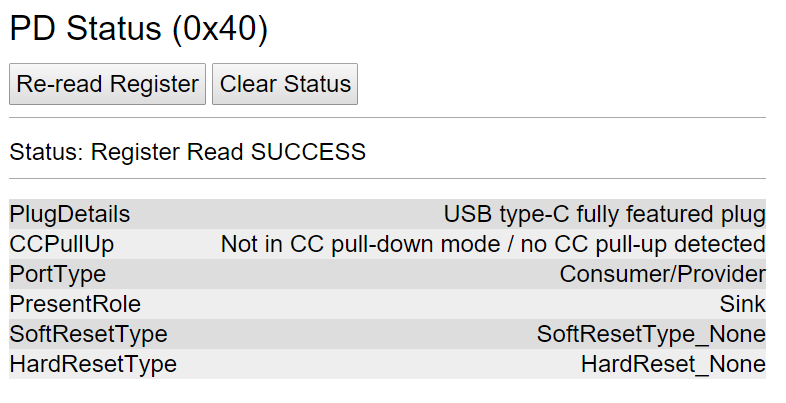The width and height of the screenshot is (786, 403).
Task: Click the 0x40 register address in title
Action: pyautogui.click(x=221, y=29)
